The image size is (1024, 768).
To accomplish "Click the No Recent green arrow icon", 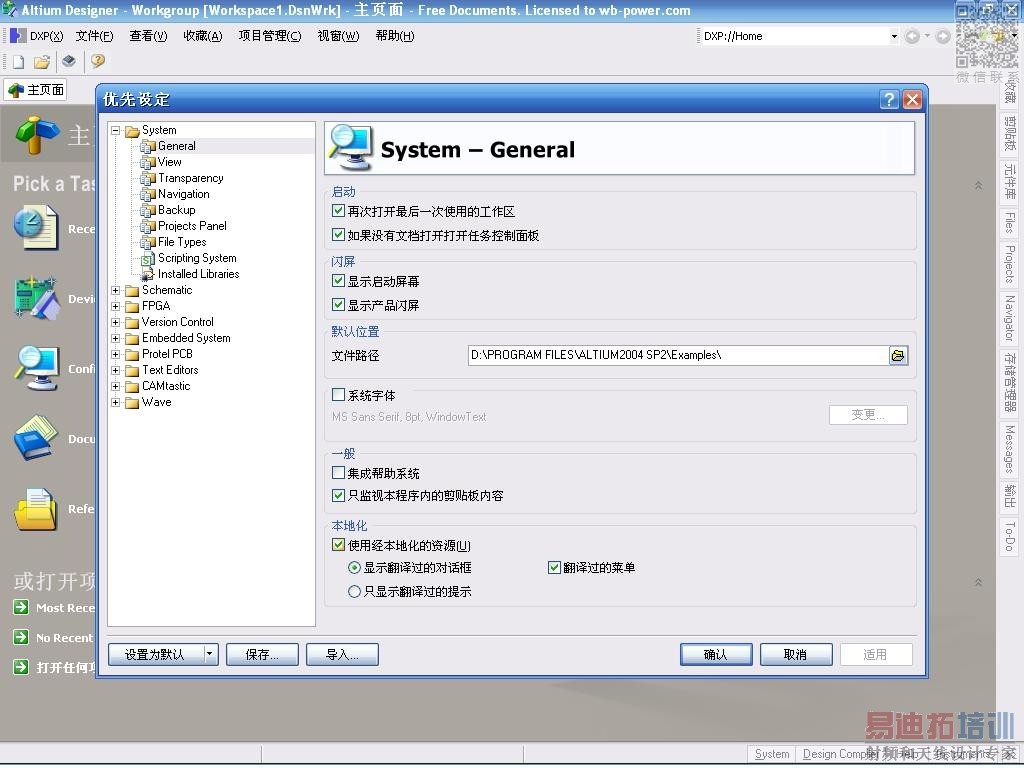I will click(21, 637).
